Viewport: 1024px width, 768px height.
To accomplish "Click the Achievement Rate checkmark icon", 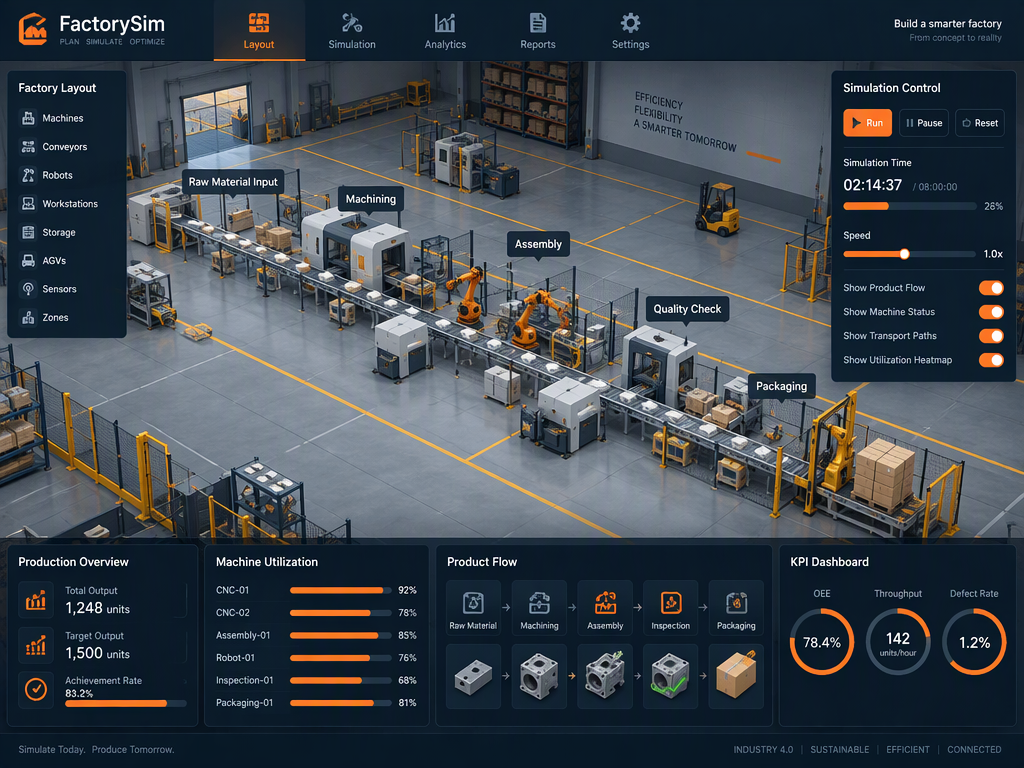I will pos(36,689).
